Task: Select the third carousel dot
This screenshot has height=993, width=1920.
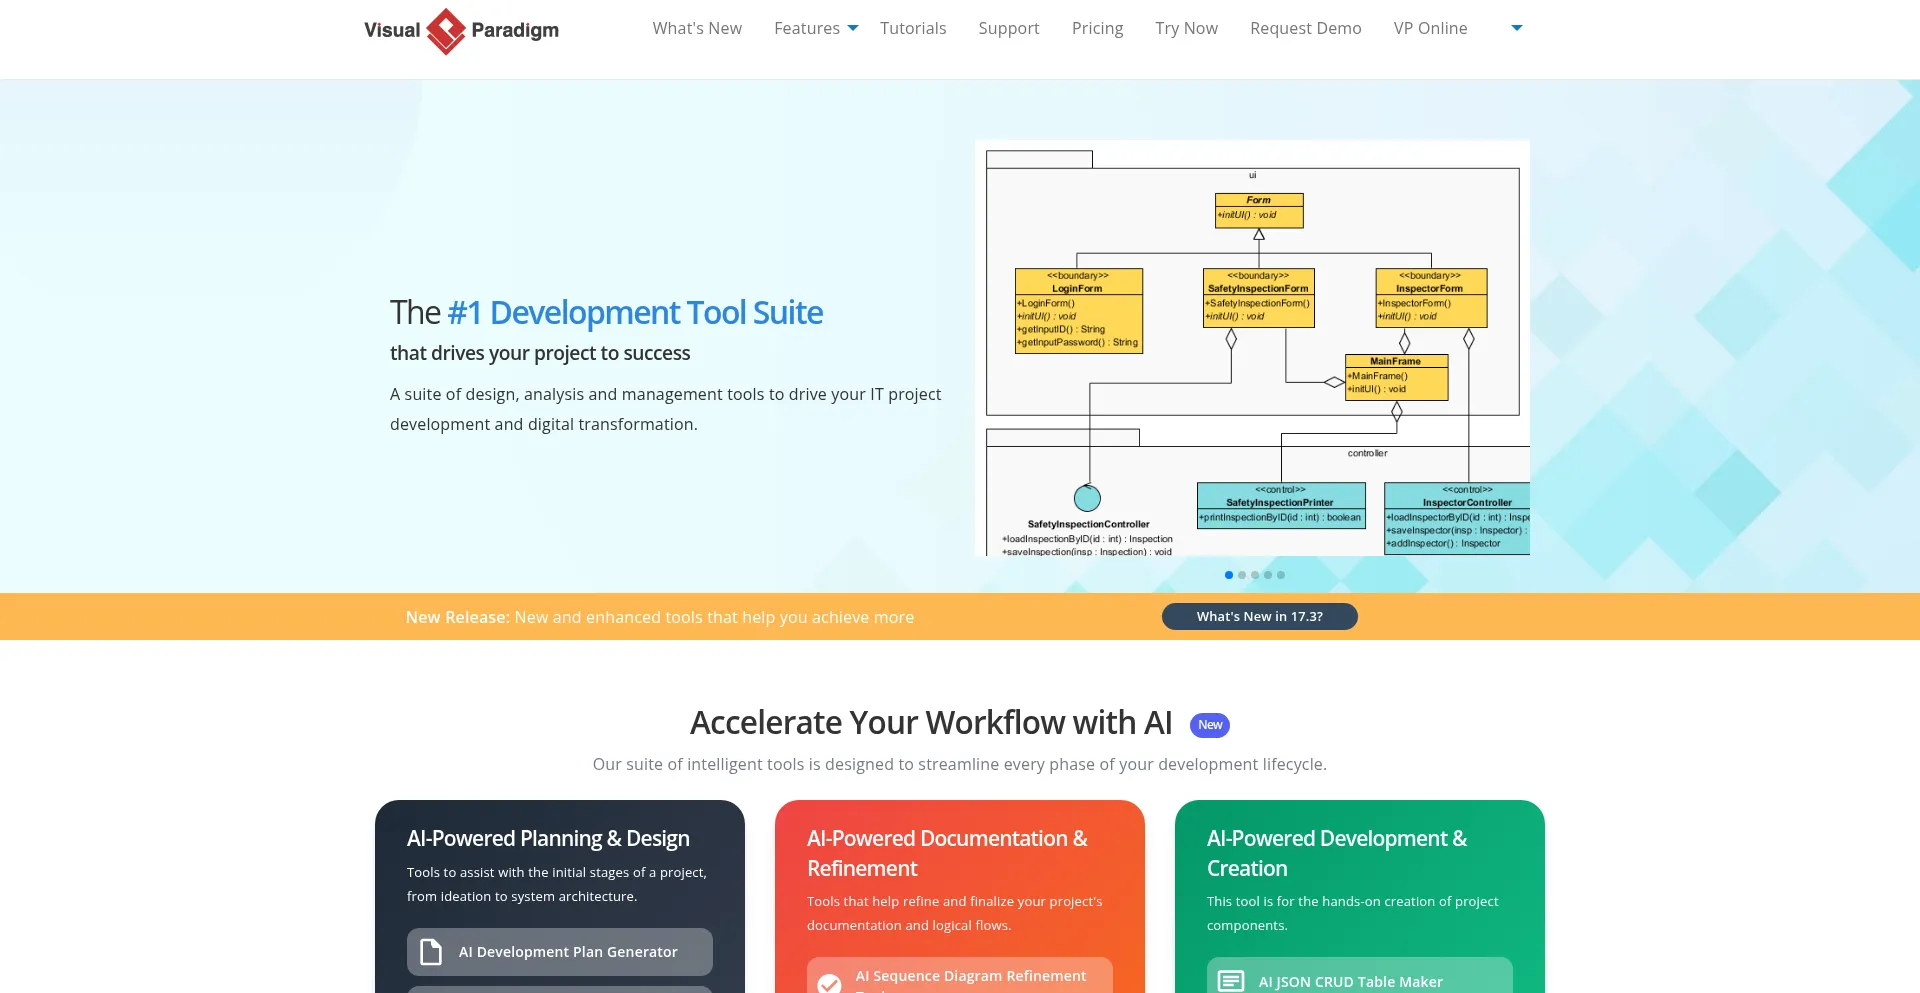Action: tap(1255, 575)
